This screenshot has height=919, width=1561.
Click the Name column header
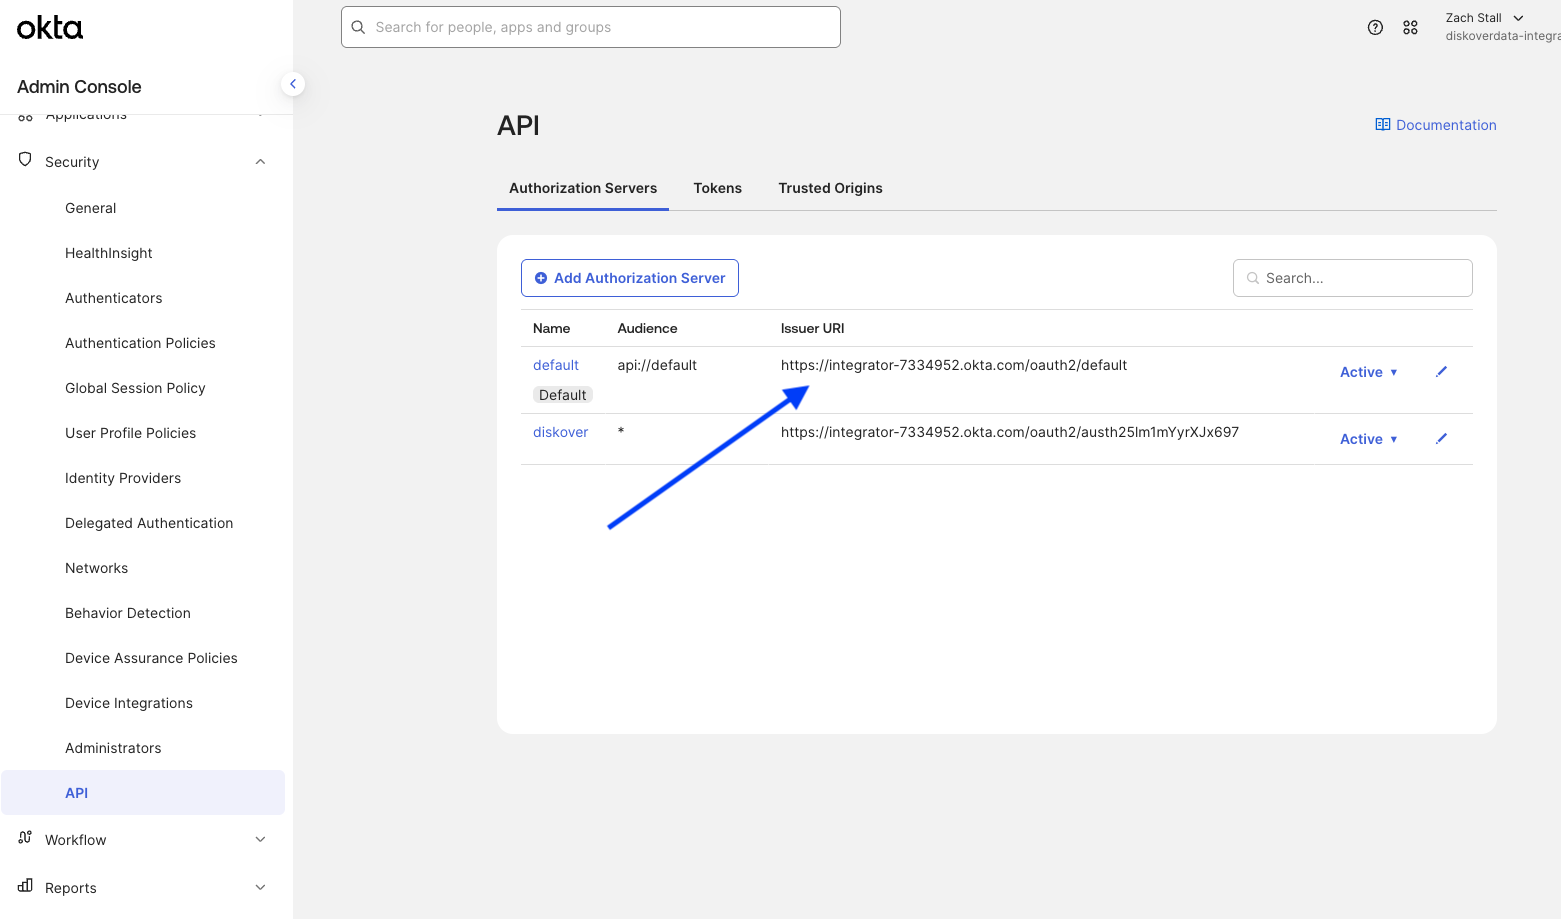tap(551, 328)
